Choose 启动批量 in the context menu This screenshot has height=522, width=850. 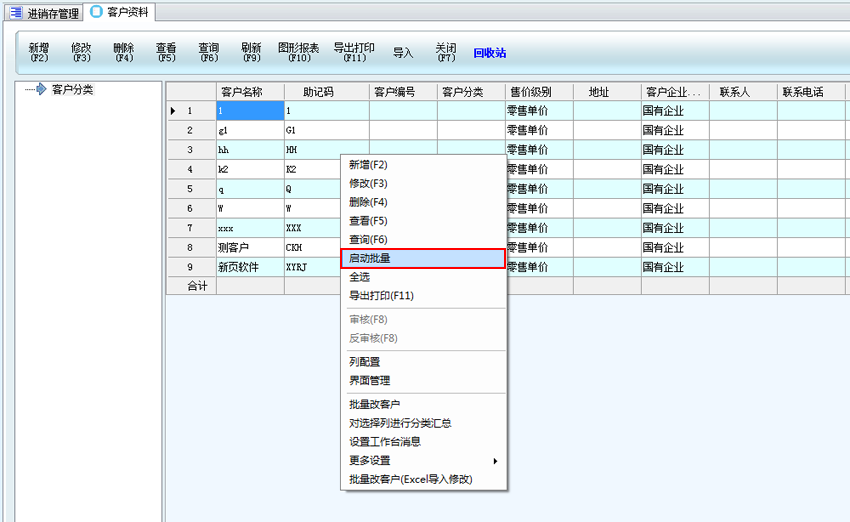coord(424,258)
